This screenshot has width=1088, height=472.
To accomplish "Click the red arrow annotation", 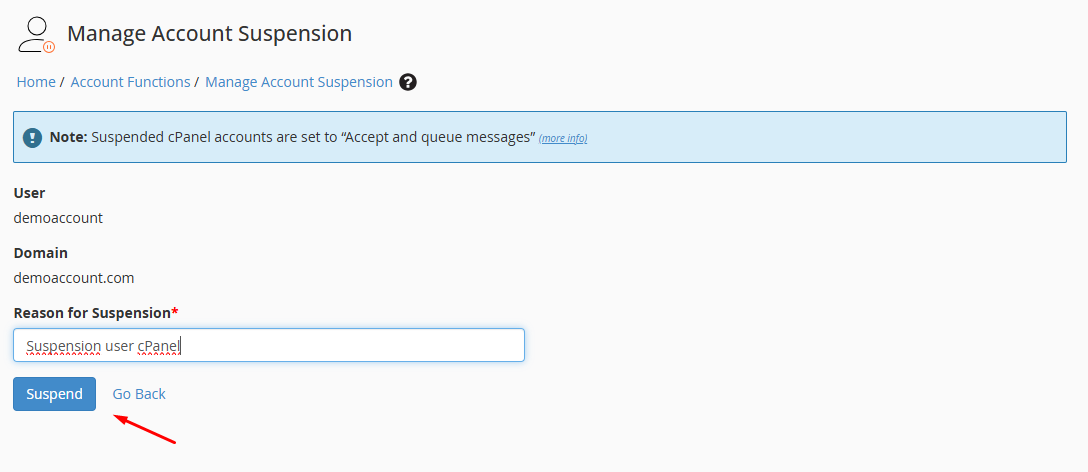I will [144, 429].
